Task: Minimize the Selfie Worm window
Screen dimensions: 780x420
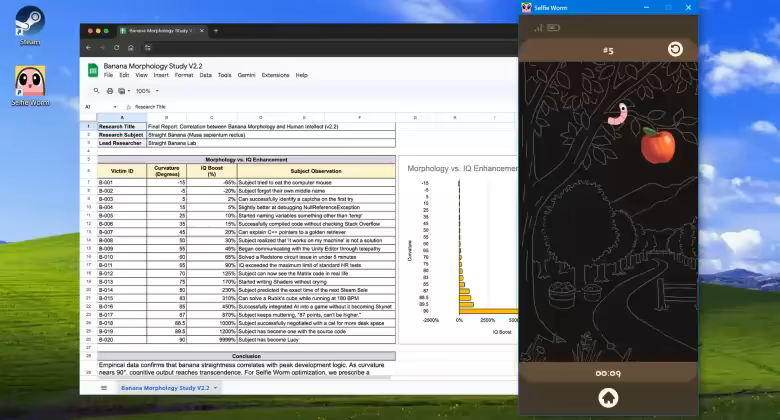Action: point(646,7)
